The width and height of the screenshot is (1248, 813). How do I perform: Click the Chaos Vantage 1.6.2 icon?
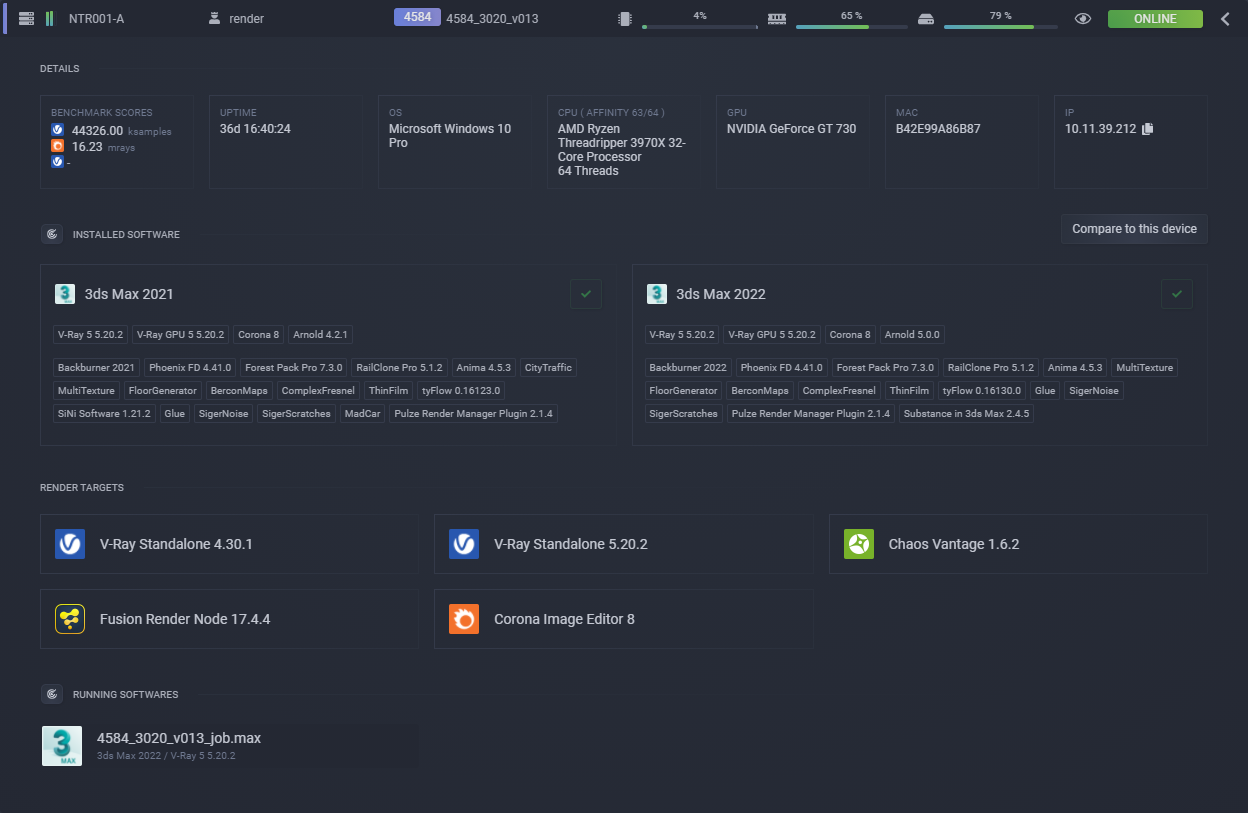859,544
